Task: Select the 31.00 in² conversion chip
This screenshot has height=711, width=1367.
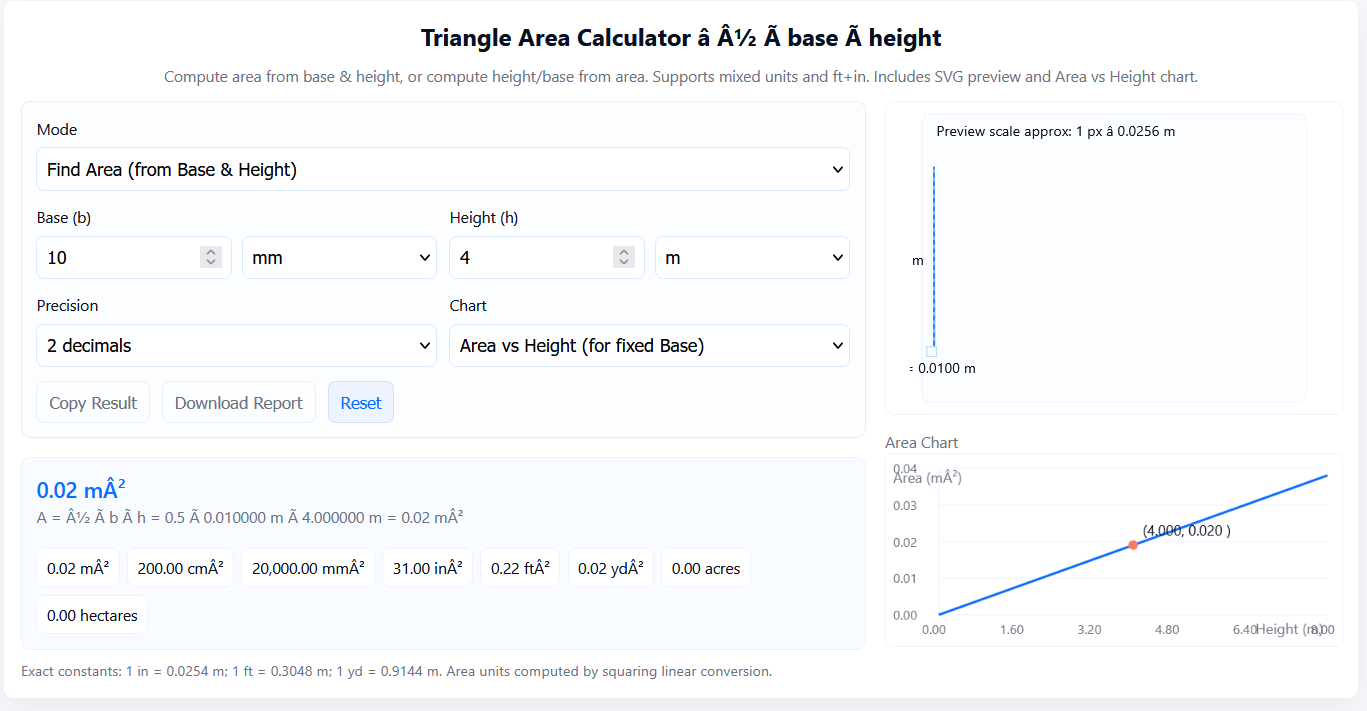Action: [427, 567]
